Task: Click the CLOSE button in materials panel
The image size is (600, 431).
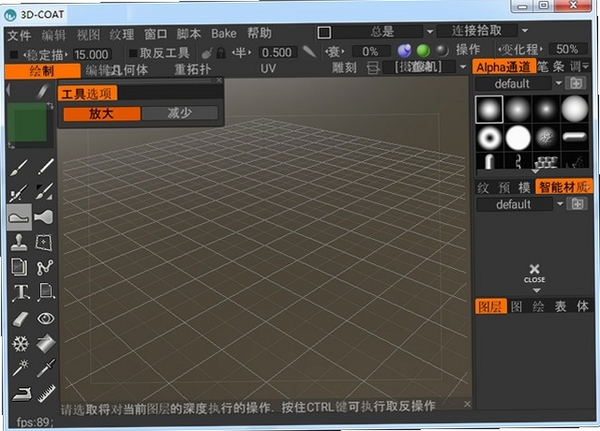Action: coord(535,273)
